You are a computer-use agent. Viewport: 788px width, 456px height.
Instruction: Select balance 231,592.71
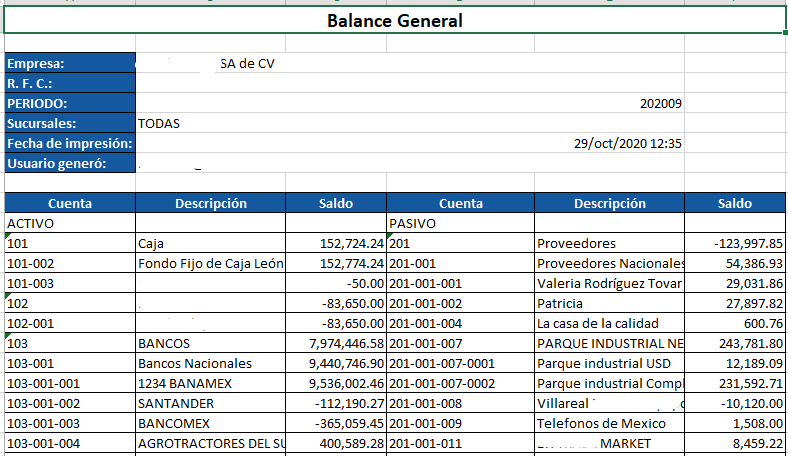coord(735,383)
